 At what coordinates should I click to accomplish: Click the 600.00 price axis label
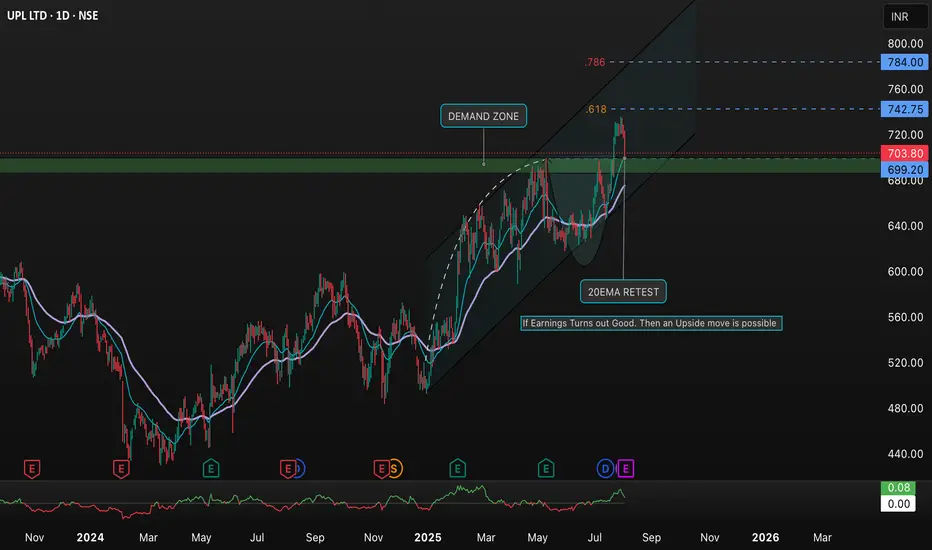coord(905,271)
